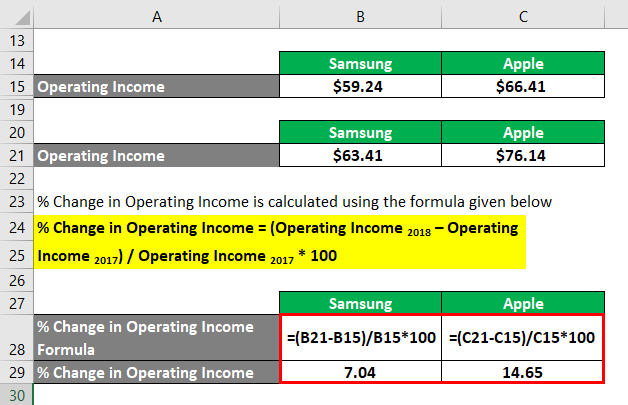Select row 13 header
The image size is (628, 405).
click(17, 40)
